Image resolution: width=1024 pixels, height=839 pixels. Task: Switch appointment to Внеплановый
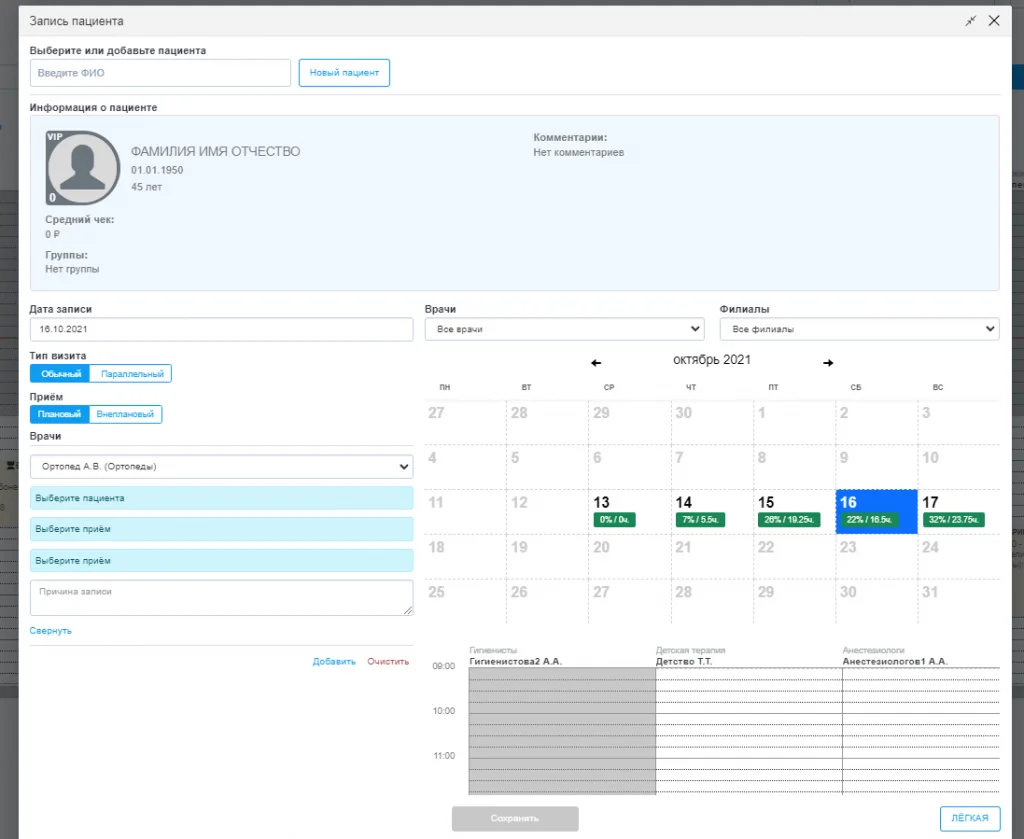point(125,414)
